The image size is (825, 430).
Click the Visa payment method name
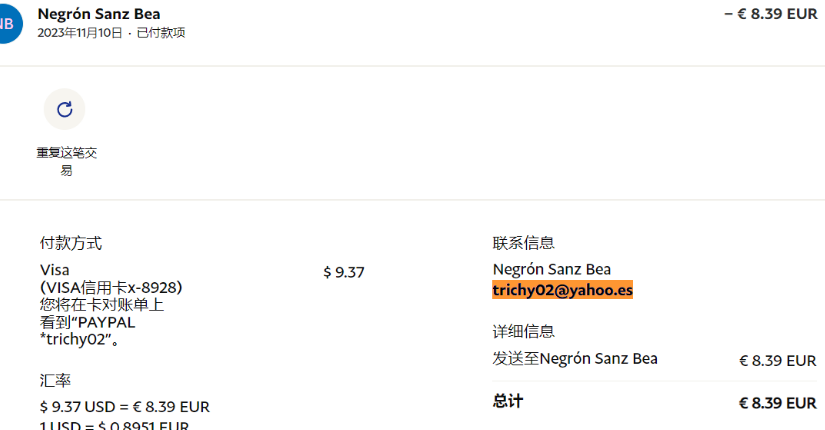click(x=54, y=270)
